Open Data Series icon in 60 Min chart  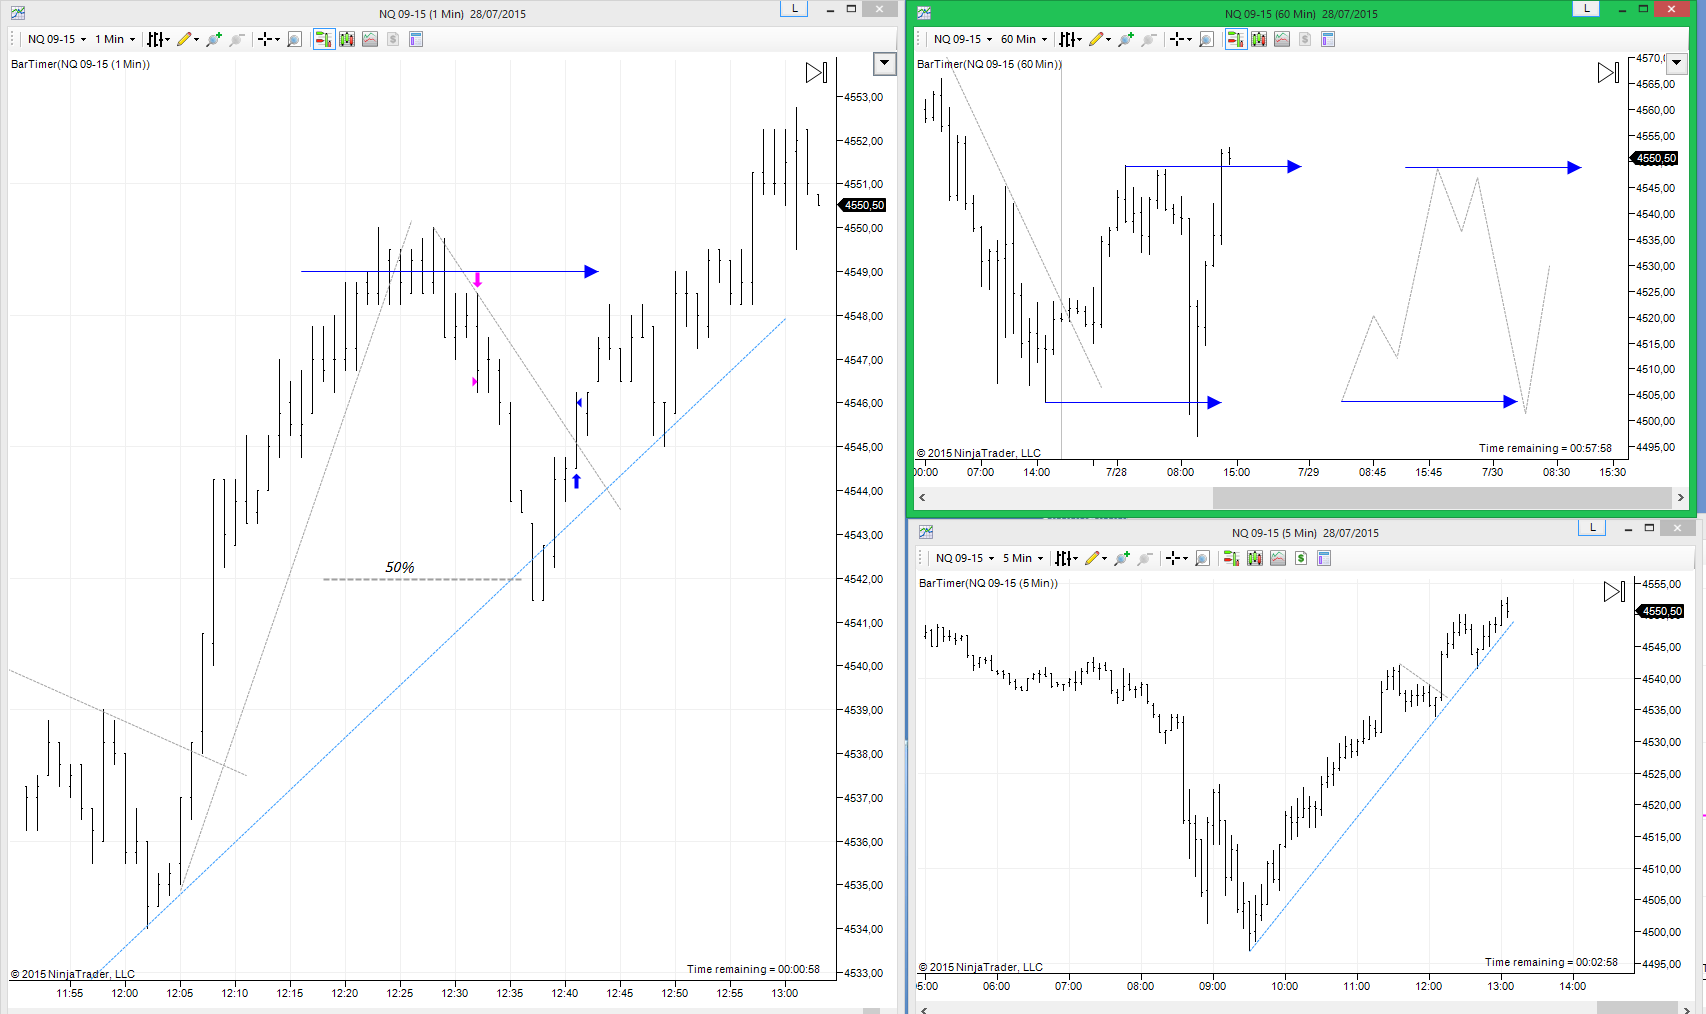click(x=1259, y=39)
